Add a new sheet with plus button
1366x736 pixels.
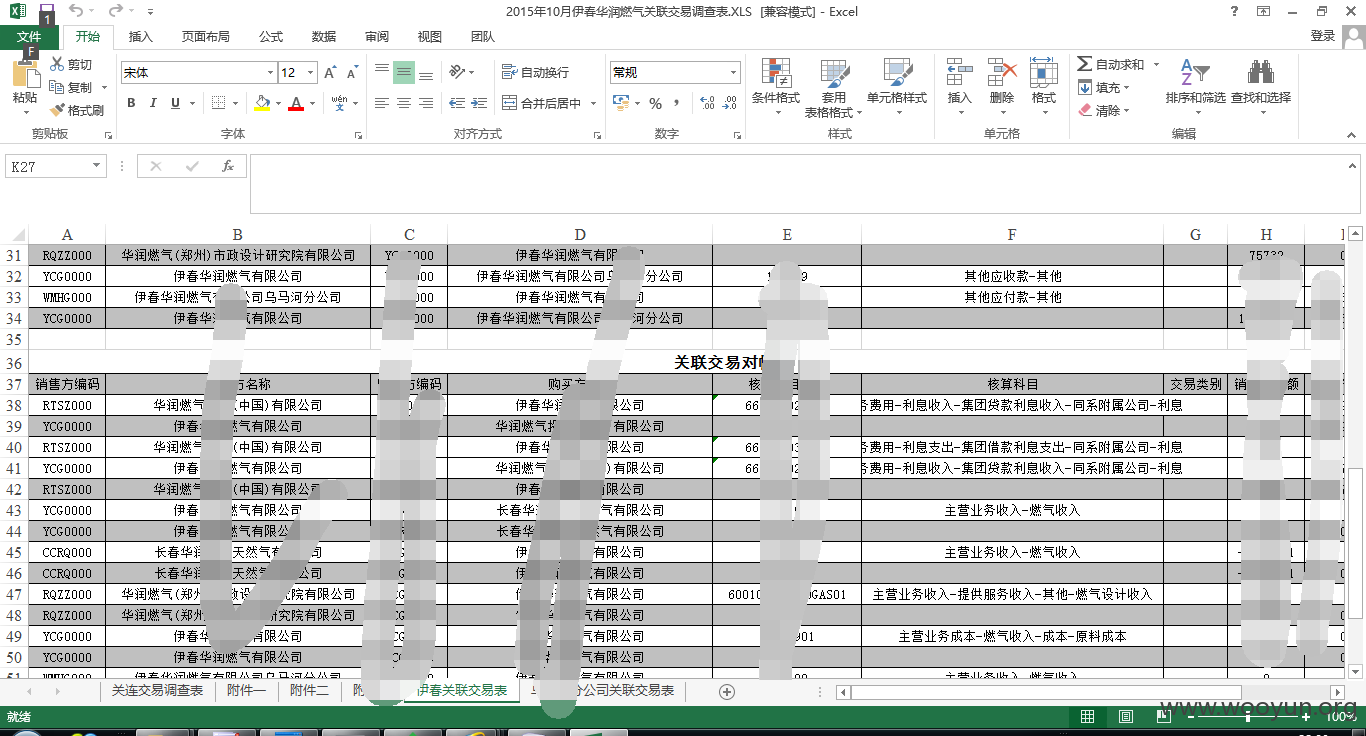[727, 692]
